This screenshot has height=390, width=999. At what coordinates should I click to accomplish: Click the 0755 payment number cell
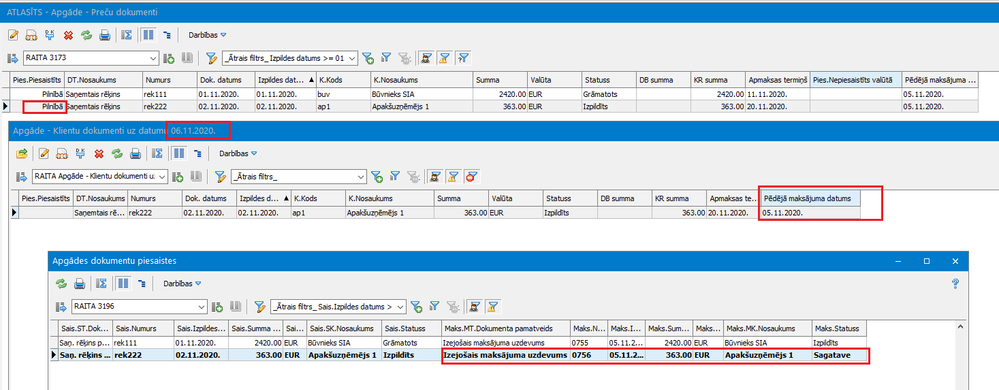coord(589,343)
